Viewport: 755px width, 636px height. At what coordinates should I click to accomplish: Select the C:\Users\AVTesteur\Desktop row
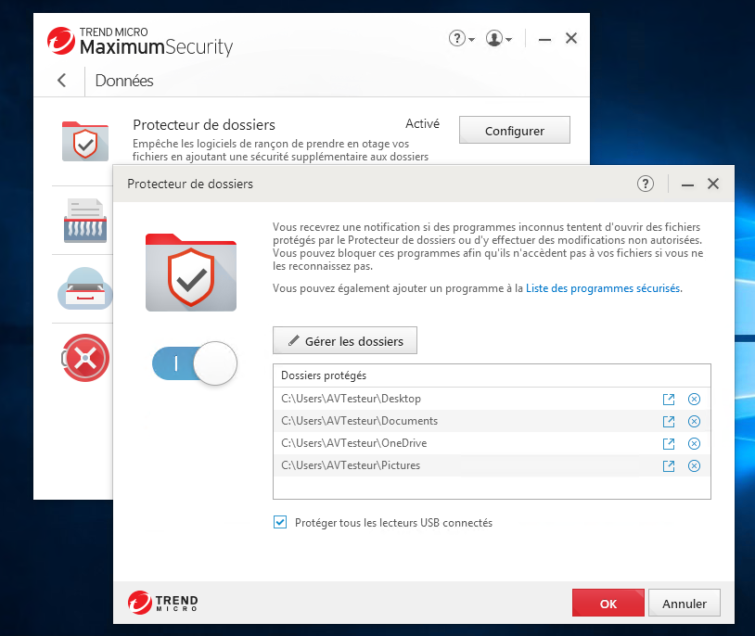(x=492, y=399)
